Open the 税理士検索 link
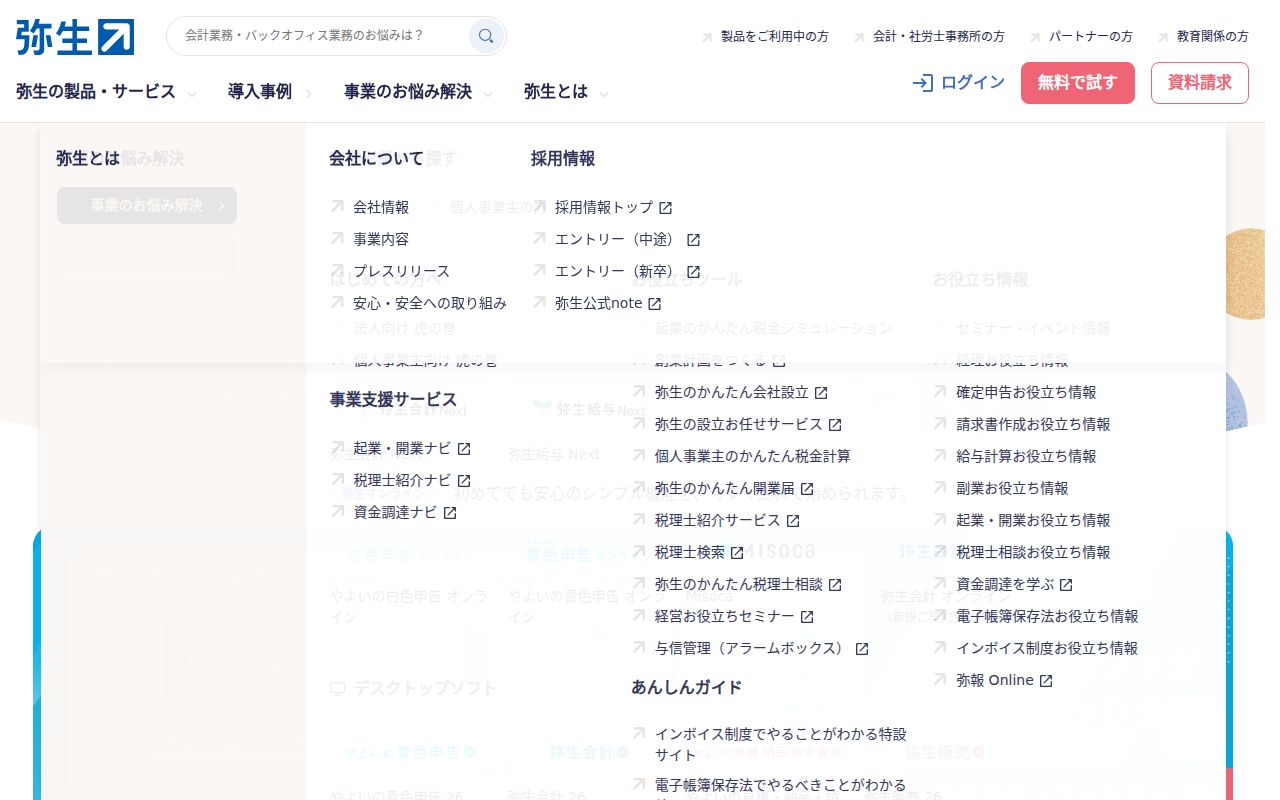The width and height of the screenshot is (1280, 800). pyautogui.click(x=690, y=553)
